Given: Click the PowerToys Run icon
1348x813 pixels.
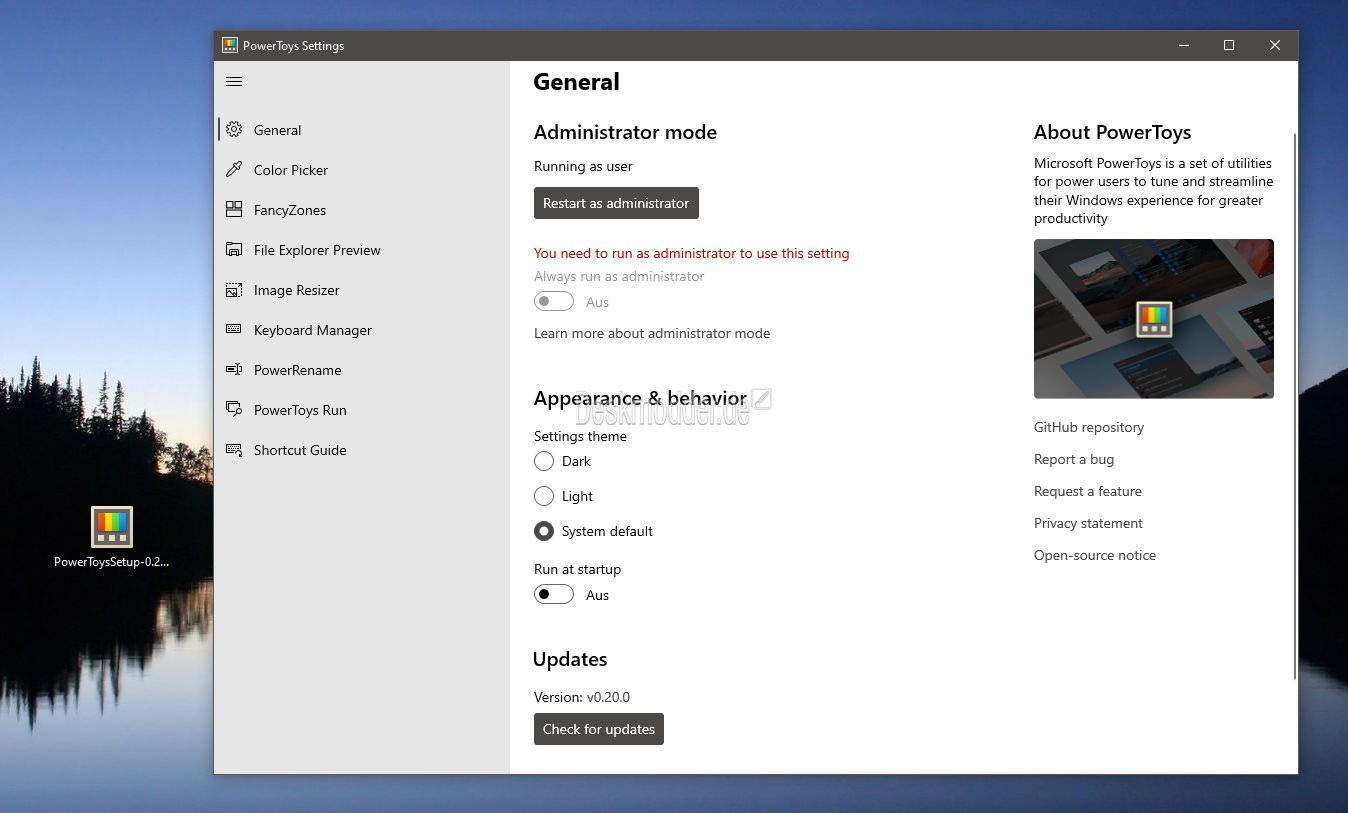Looking at the screenshot, I should click(x=234, y=409).
